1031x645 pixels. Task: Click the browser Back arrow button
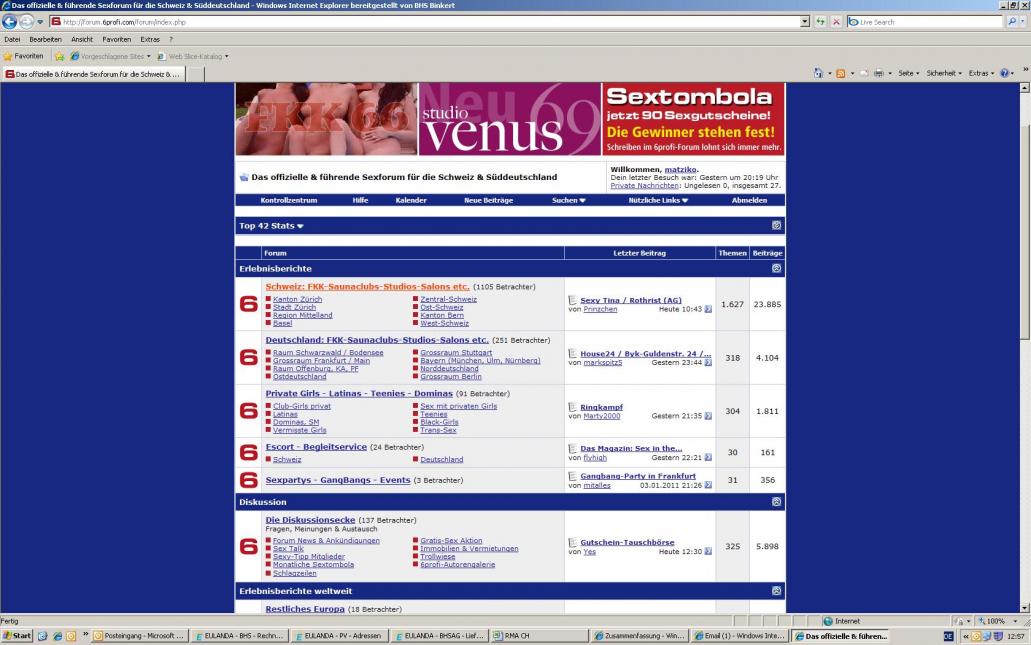pyautogui.click(x=11, y=22)
